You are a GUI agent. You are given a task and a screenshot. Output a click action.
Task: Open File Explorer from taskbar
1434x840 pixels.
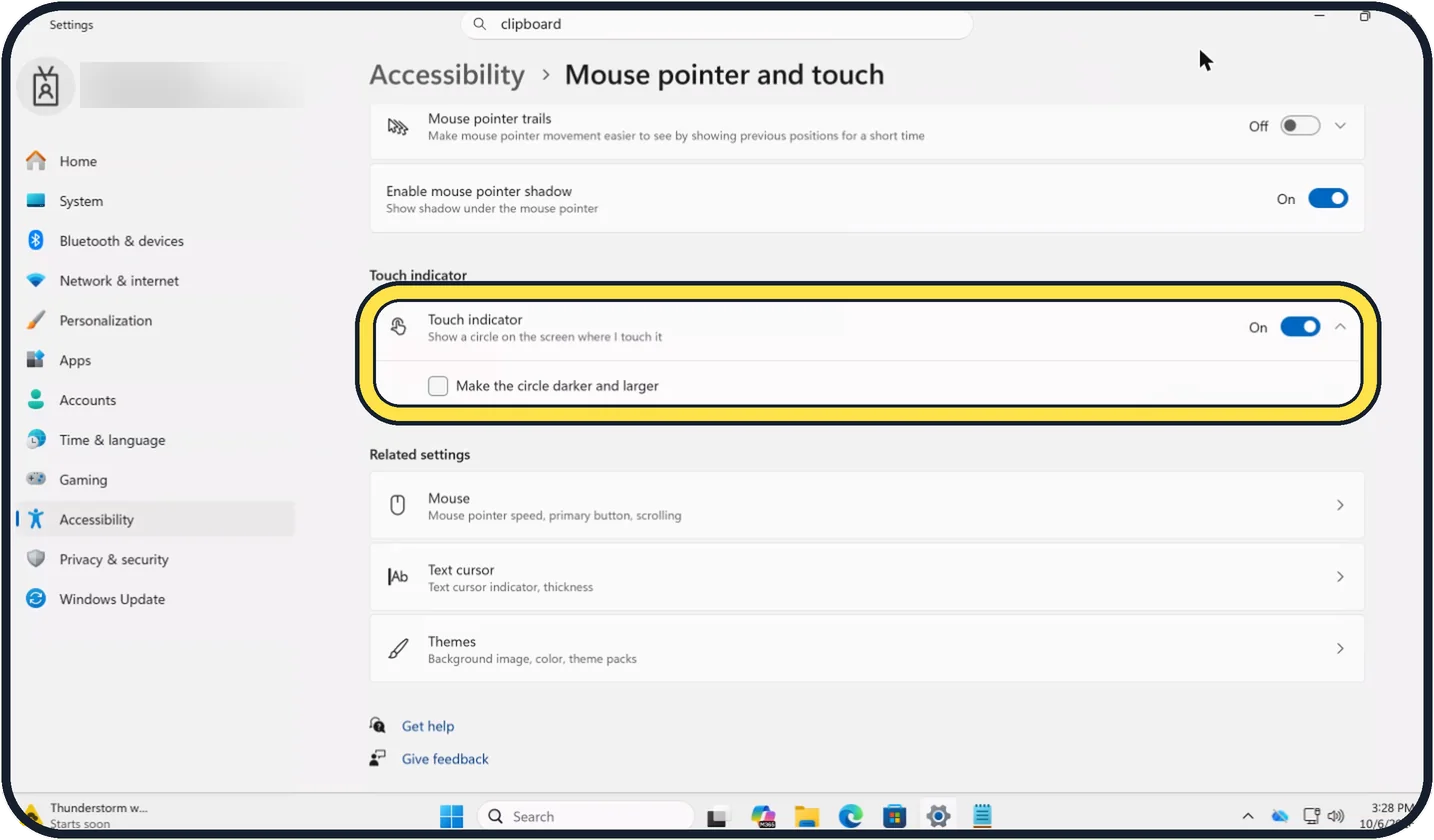[x=807, y=816]
